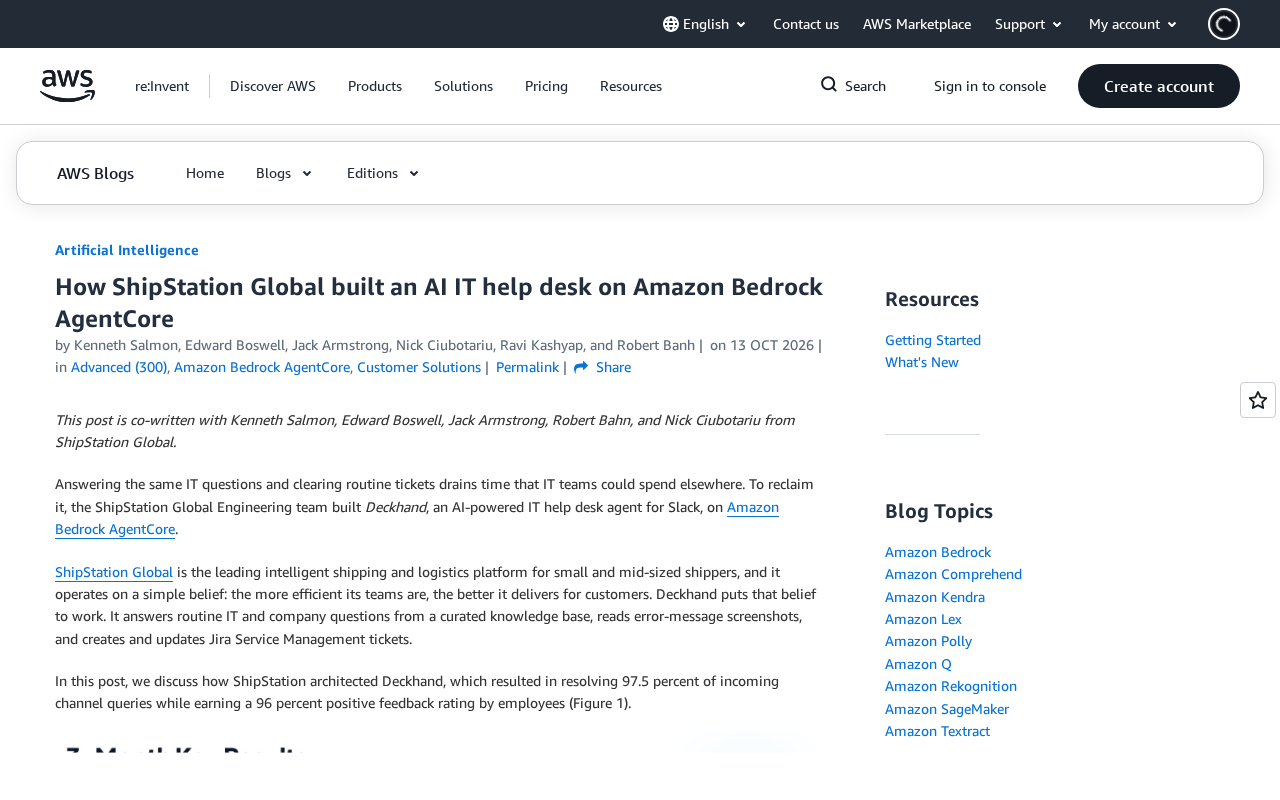Open the Contact us link
Viewport: 1280px width, 800px height.
806,24
